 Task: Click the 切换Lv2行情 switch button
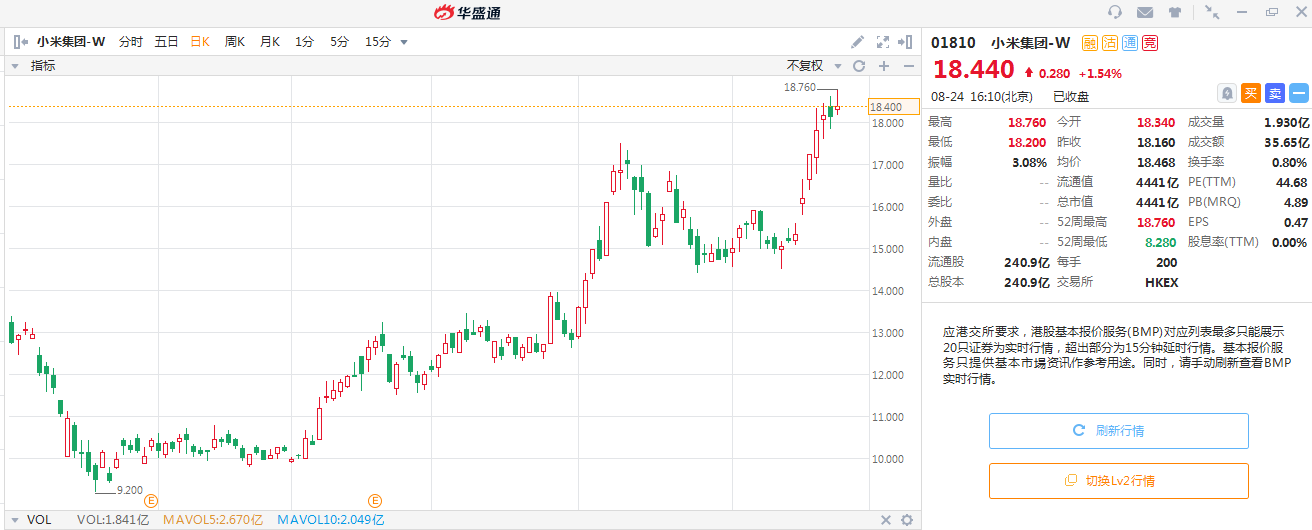tap(1118, 481)
